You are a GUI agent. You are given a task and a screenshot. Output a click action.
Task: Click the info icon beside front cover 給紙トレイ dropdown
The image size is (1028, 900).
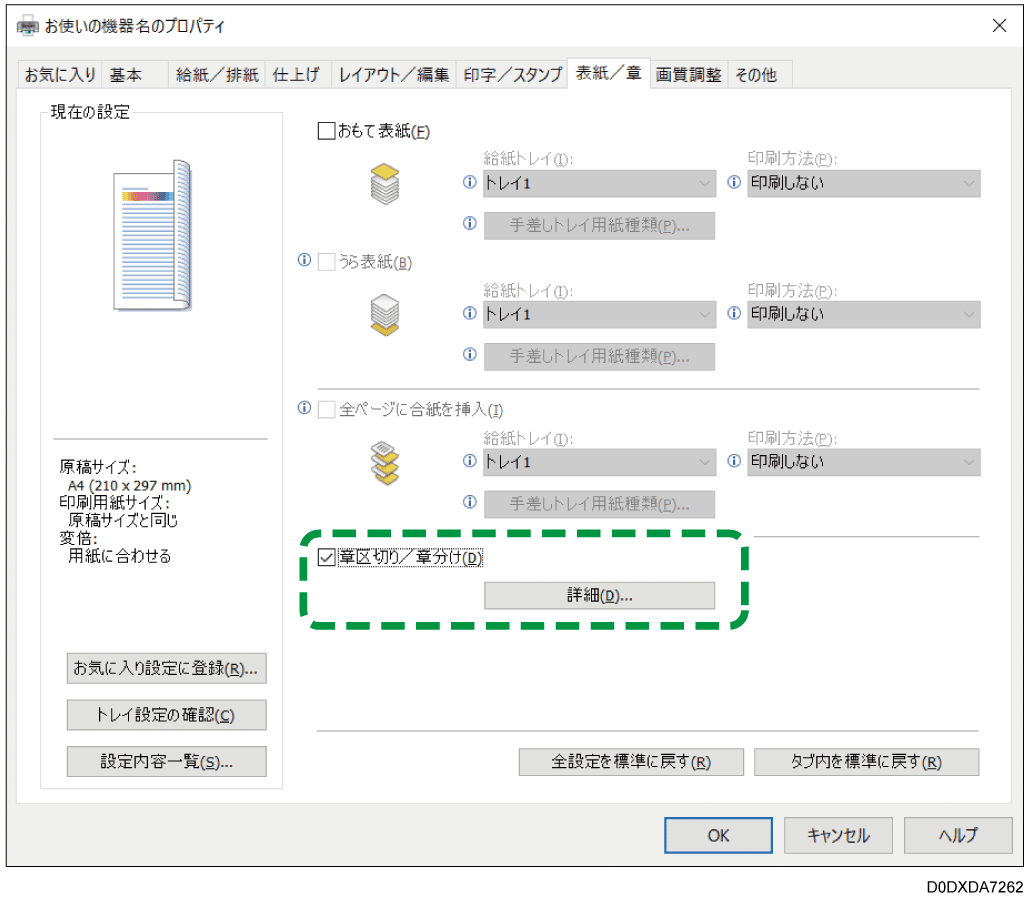pos(470,182)
